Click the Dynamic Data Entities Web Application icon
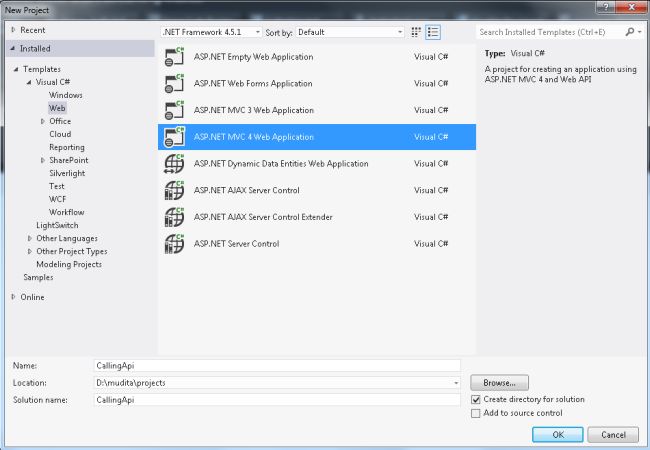Image resolution: width=650 pixels, height=450 pixels. pos(174,164)
